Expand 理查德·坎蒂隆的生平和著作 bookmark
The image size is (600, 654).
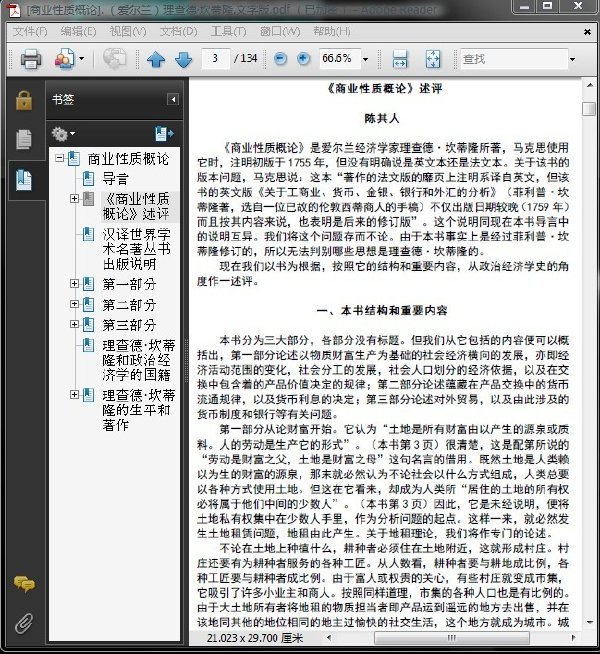tap(75, 394)
